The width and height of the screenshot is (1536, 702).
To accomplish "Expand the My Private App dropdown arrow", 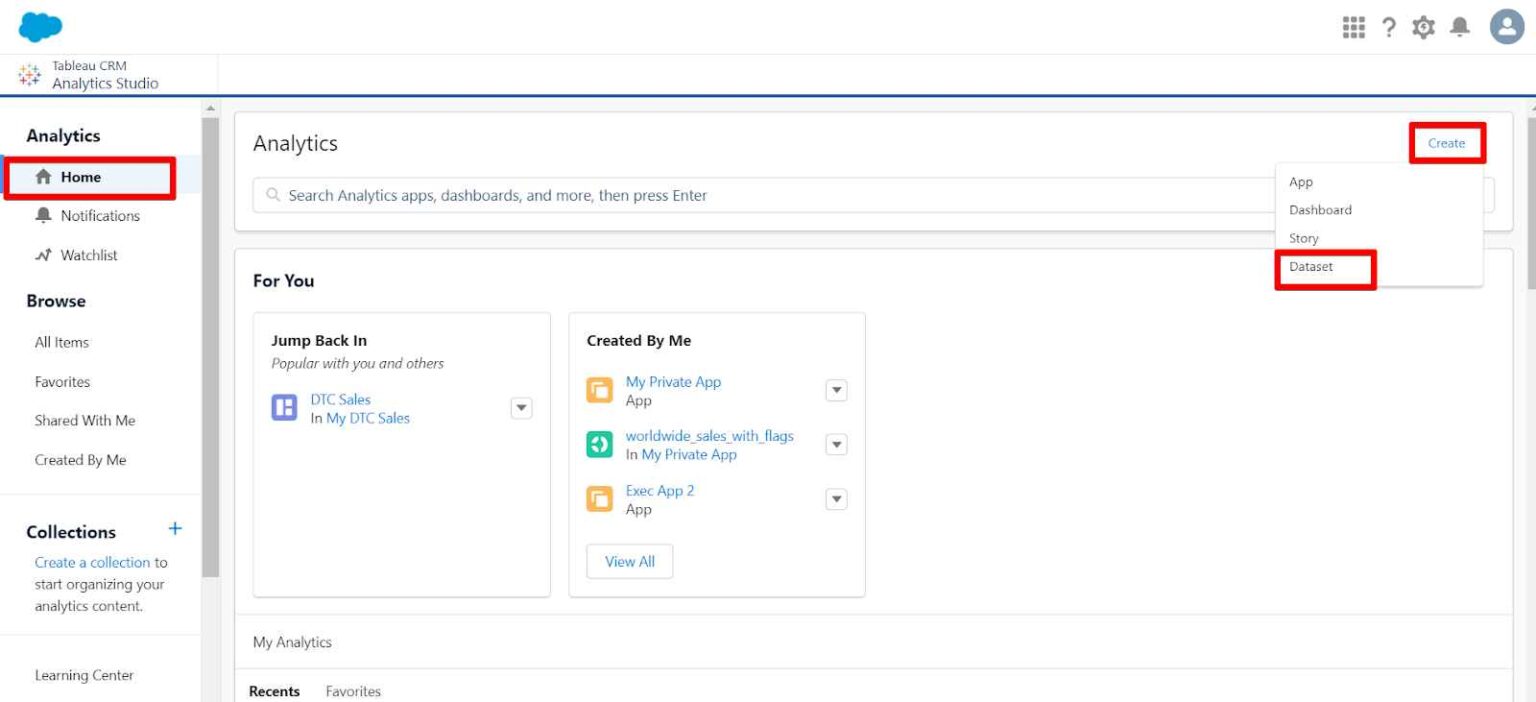I will [x=837, y=391].
